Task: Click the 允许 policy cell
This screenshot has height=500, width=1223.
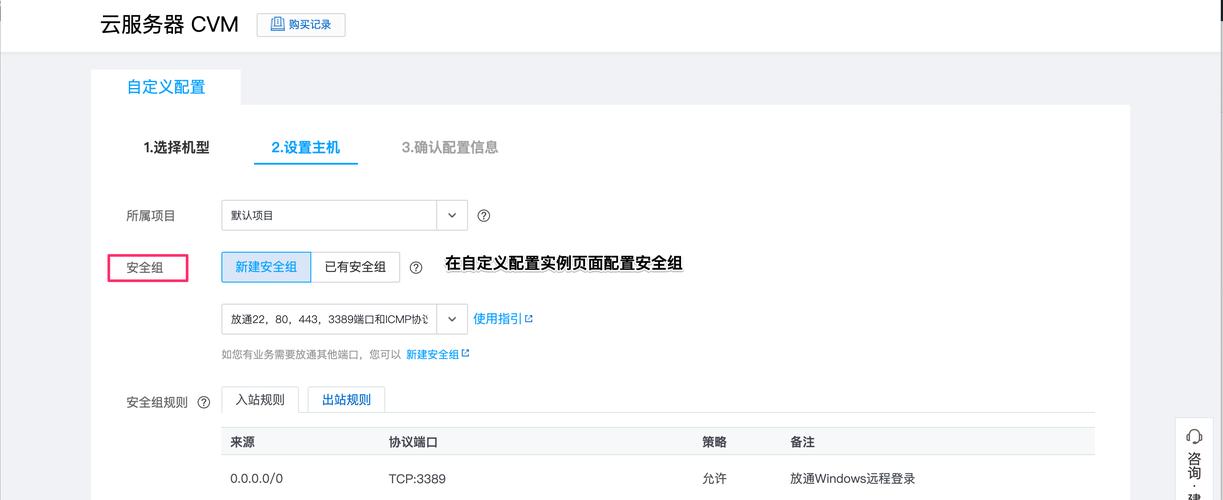Action: pos(714,479)
